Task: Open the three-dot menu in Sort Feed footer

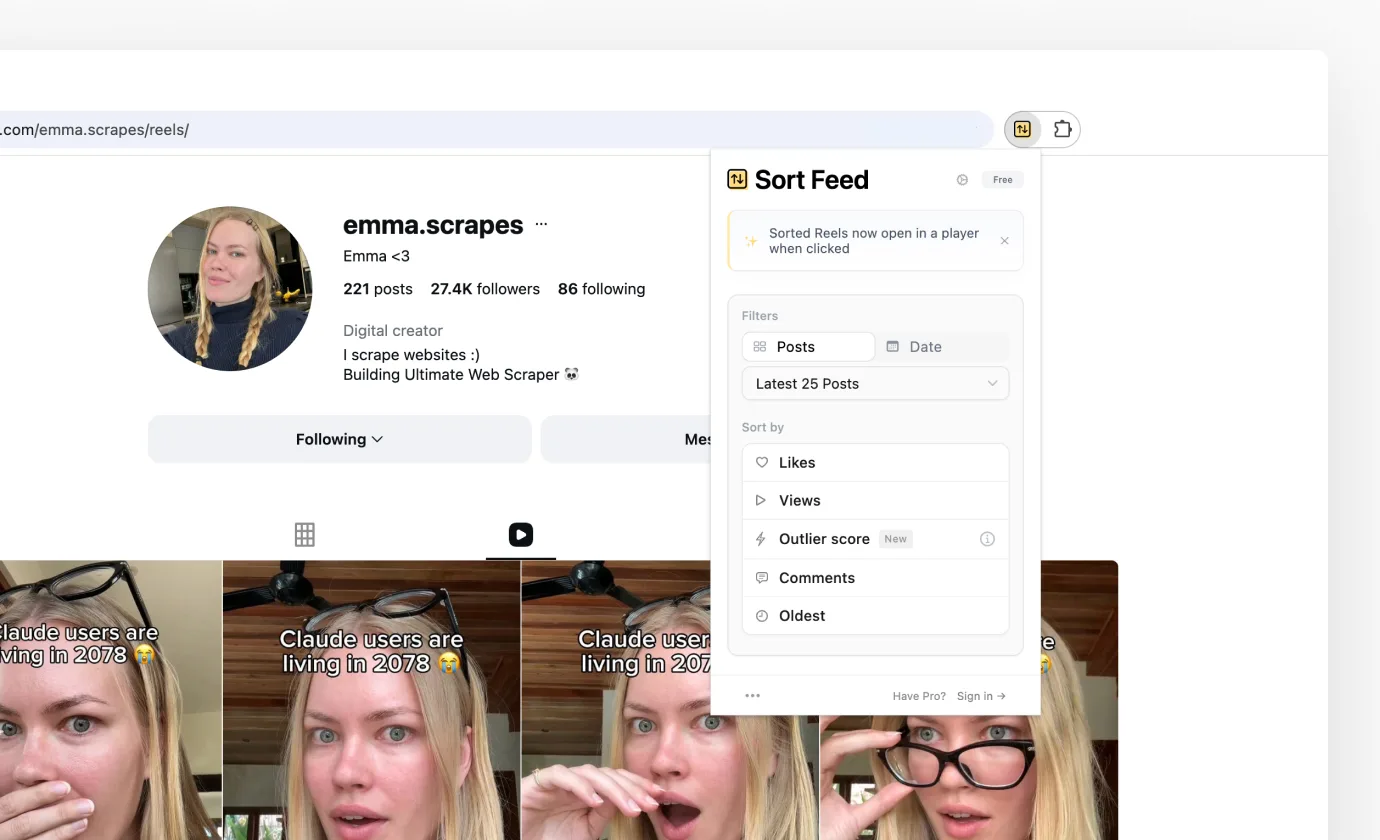Action: pyautogui.click(x=753, y=696)
